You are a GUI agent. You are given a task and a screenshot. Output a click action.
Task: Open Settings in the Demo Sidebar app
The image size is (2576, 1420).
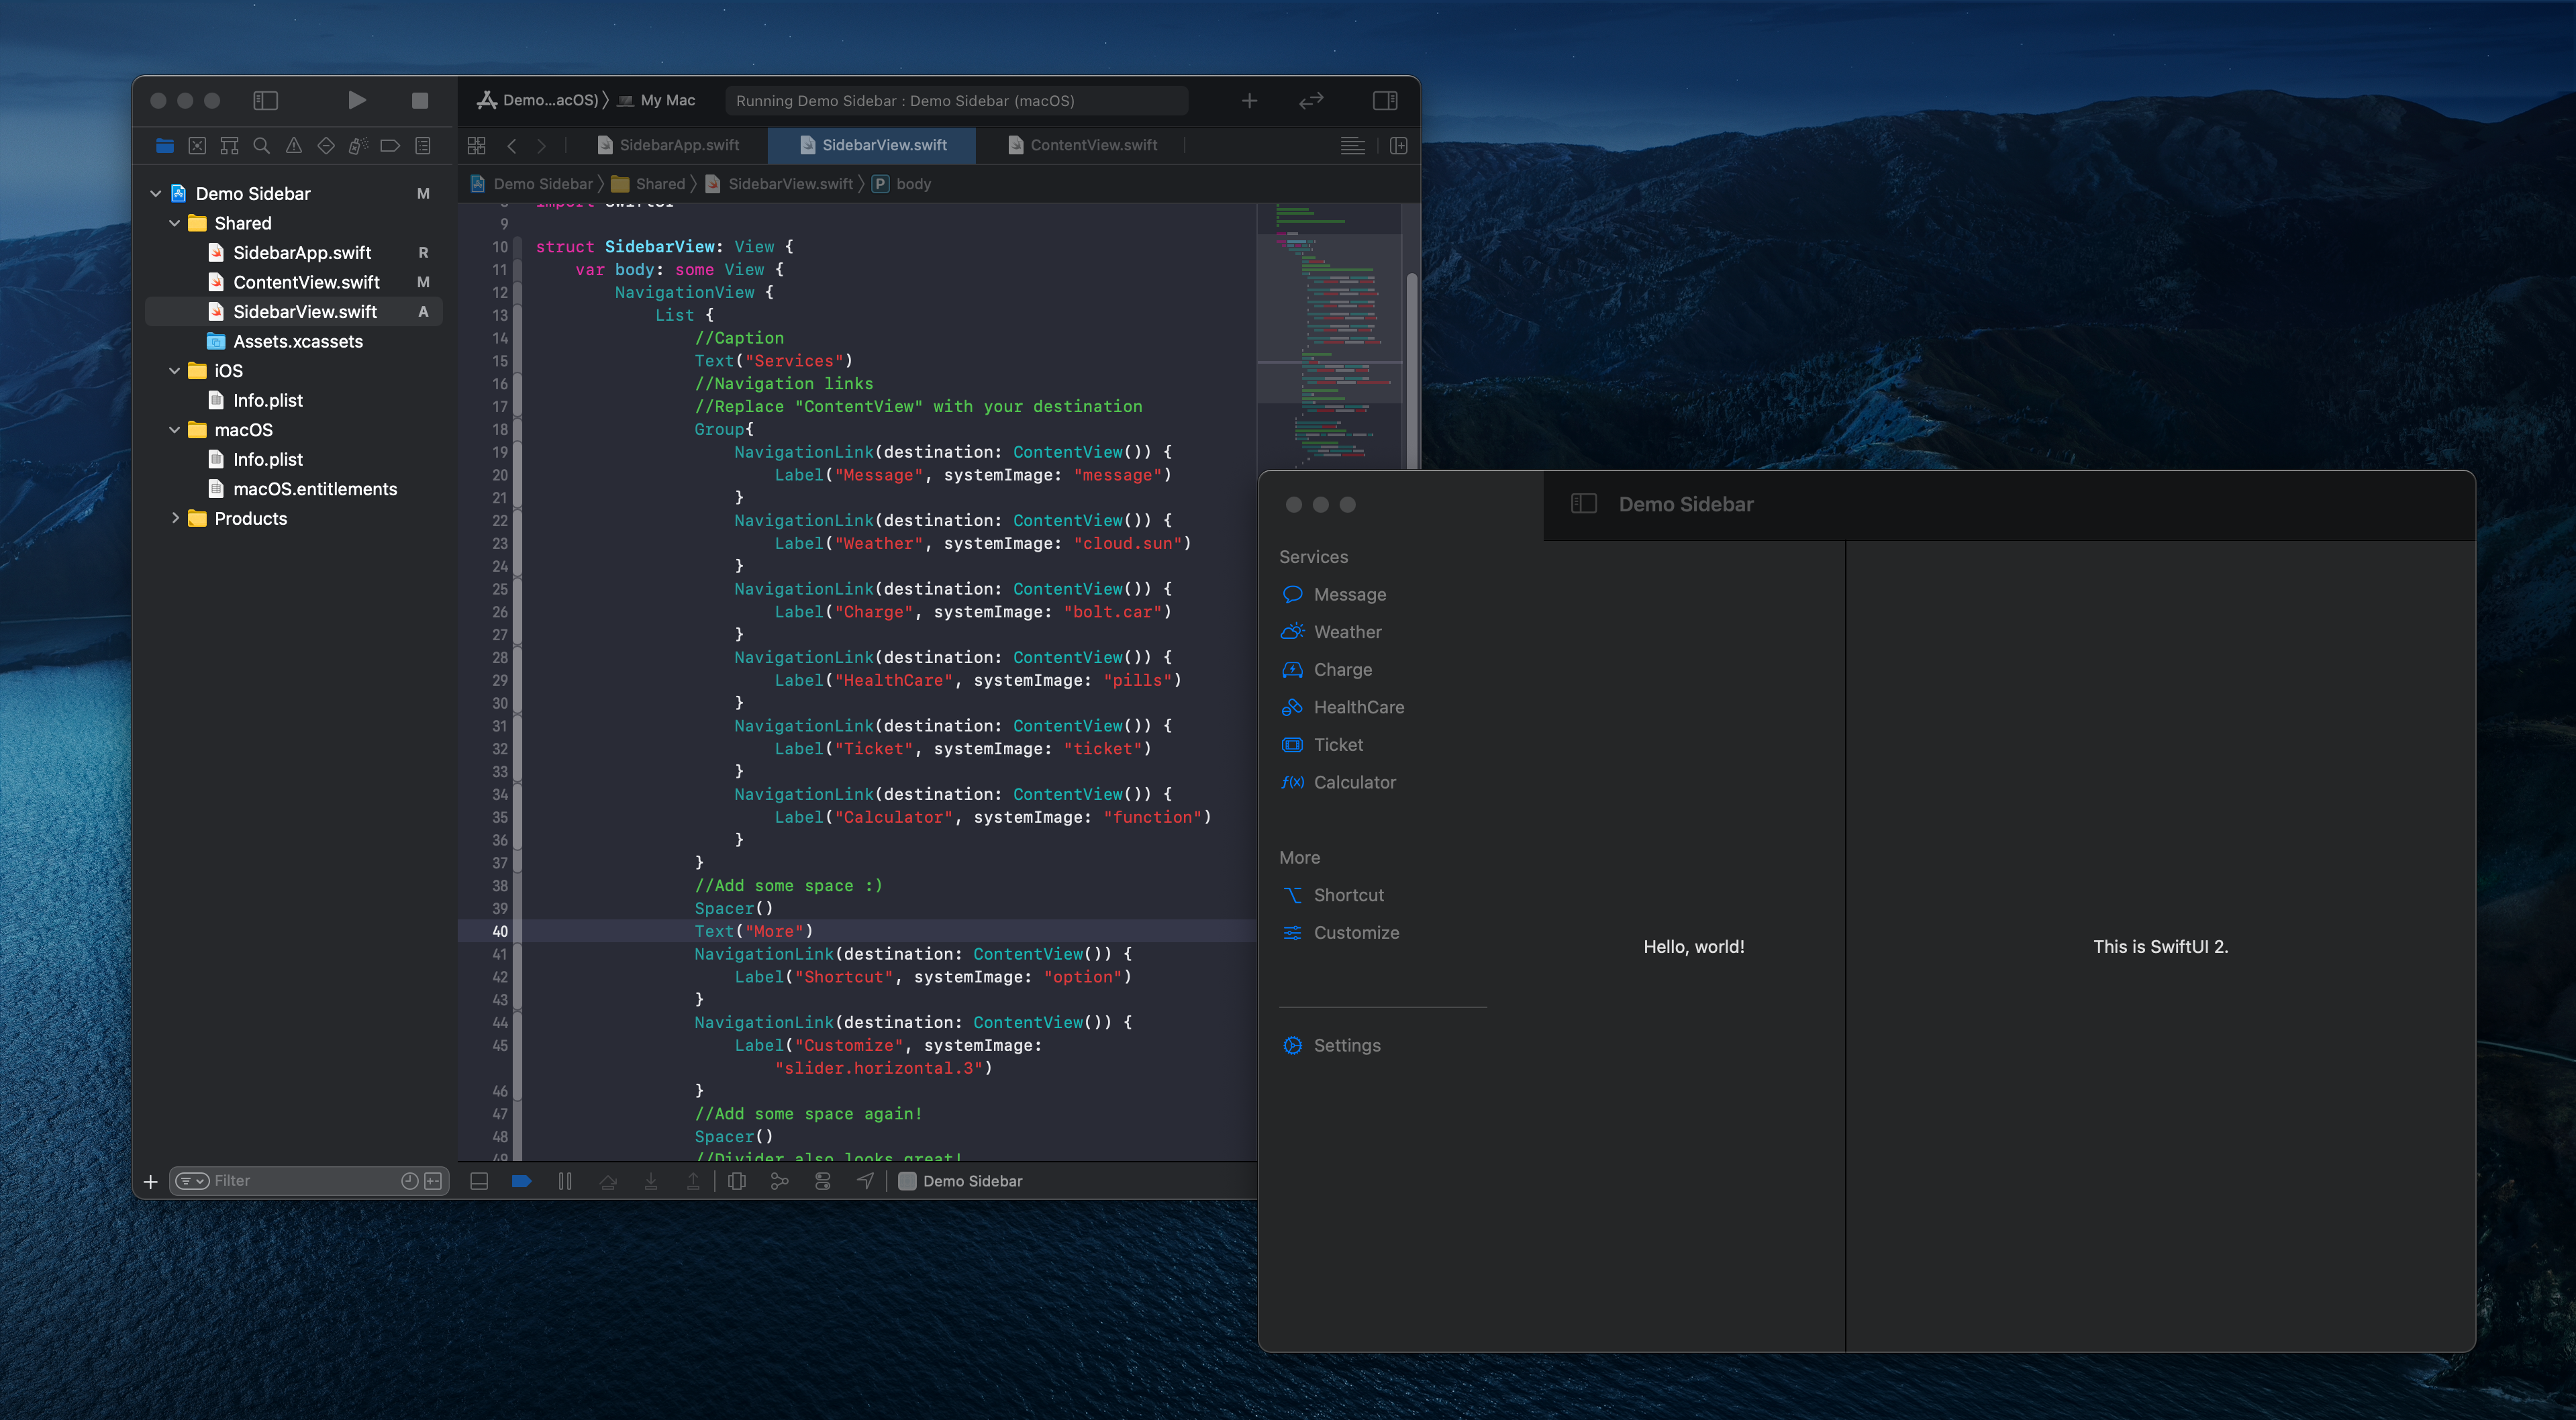(1346, 1045)
